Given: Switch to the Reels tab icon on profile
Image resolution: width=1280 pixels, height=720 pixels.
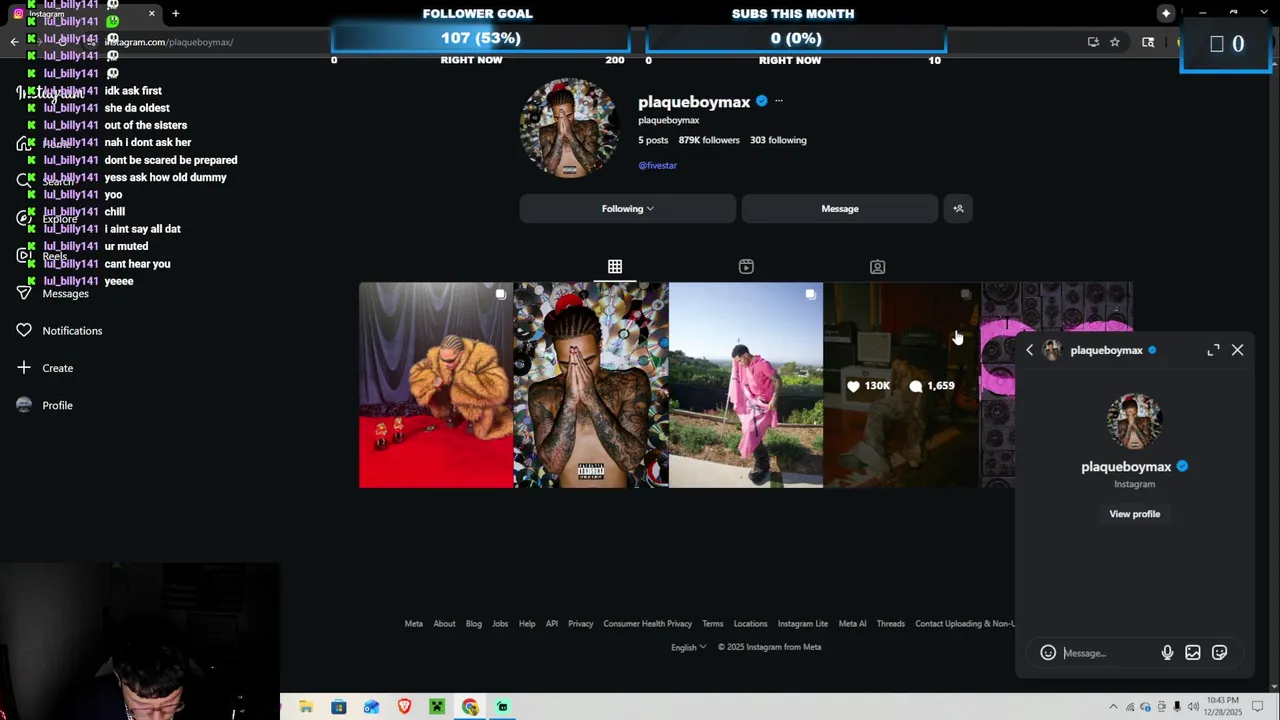Looking at the screenshot, I should pyautogui.click(x=746, y=267).
